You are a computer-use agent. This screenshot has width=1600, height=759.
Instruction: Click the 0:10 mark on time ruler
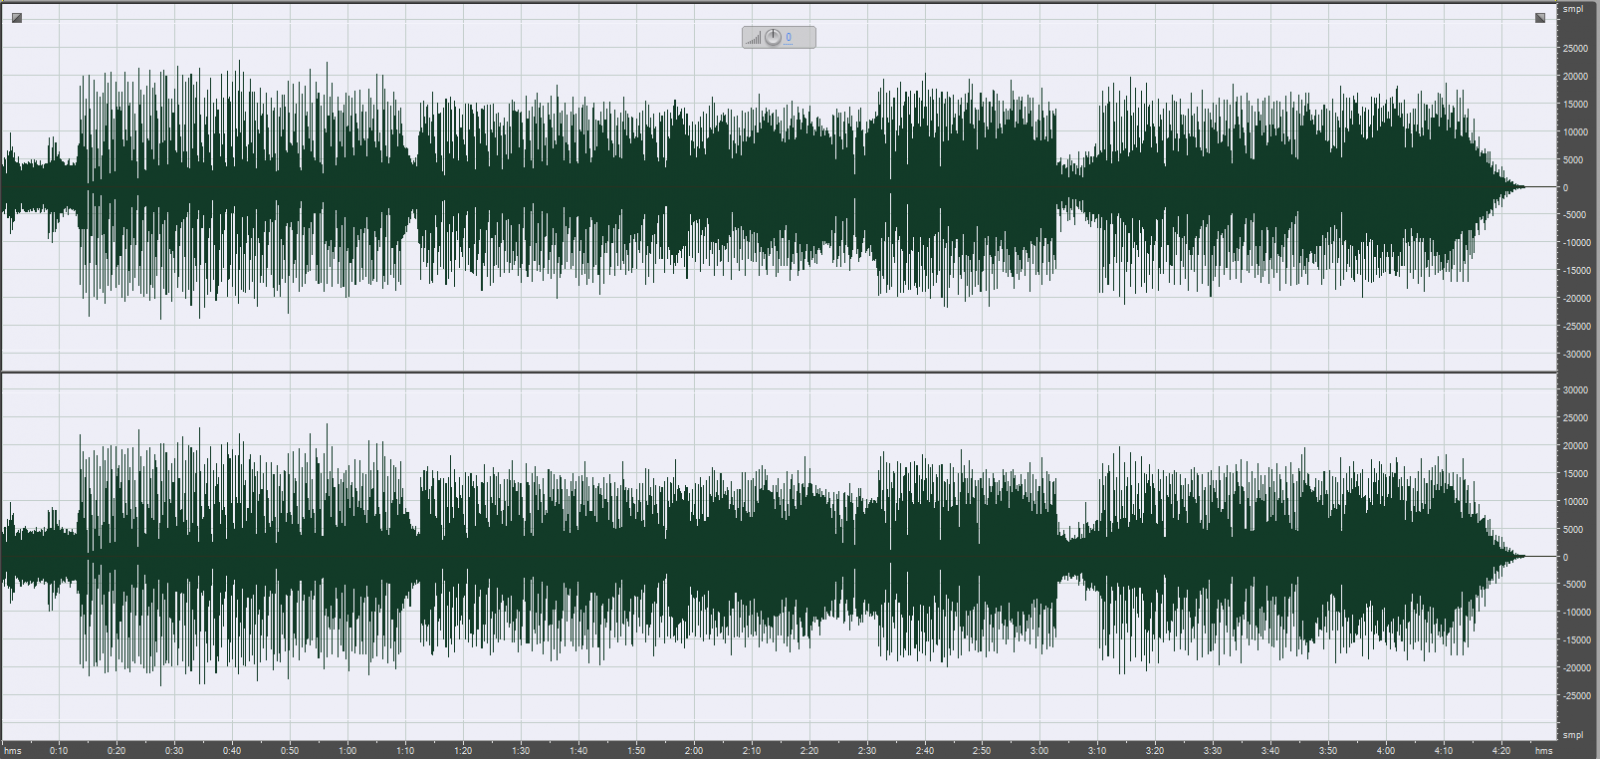[x=59, y=750]
